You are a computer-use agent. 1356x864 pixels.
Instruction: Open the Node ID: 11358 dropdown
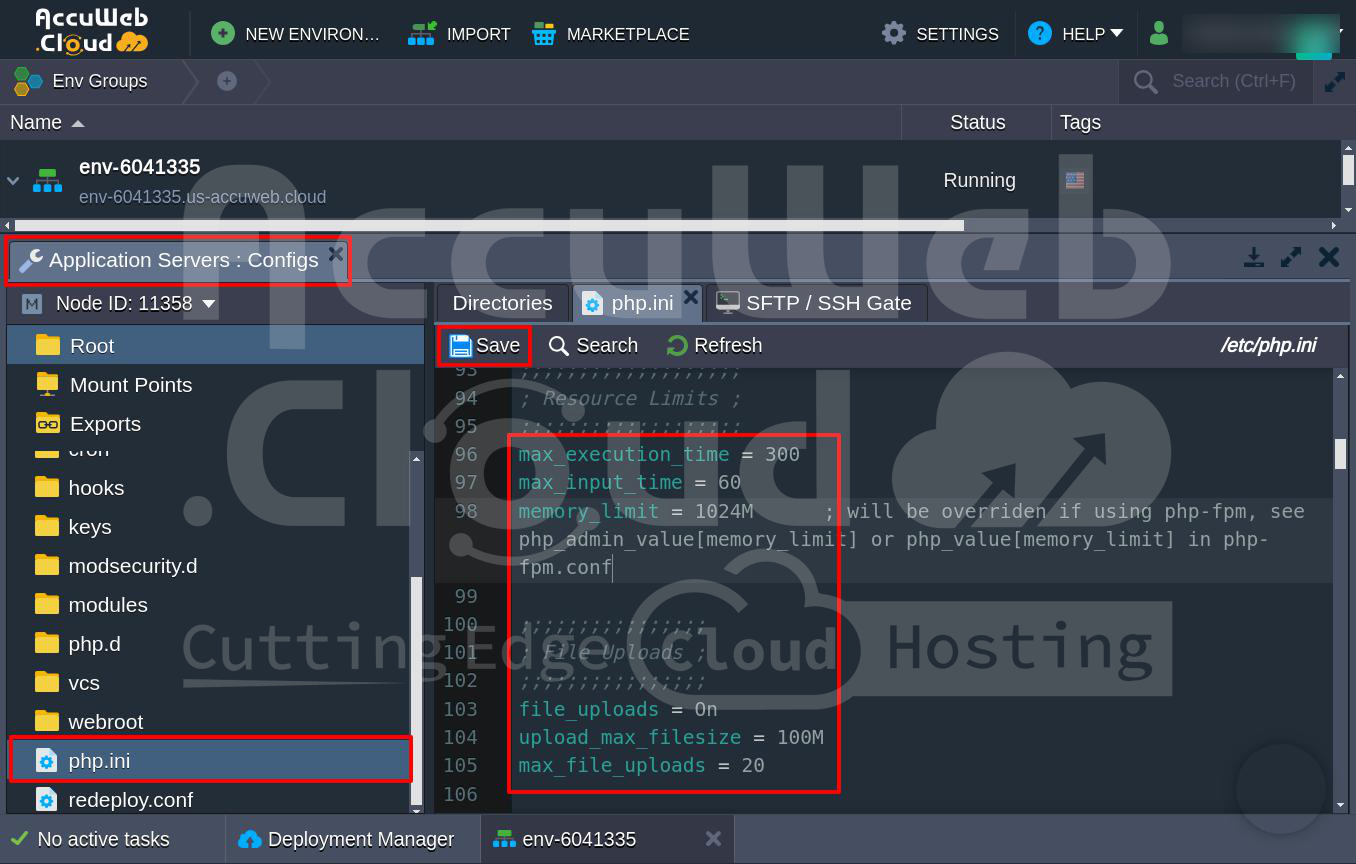[136, 303]
